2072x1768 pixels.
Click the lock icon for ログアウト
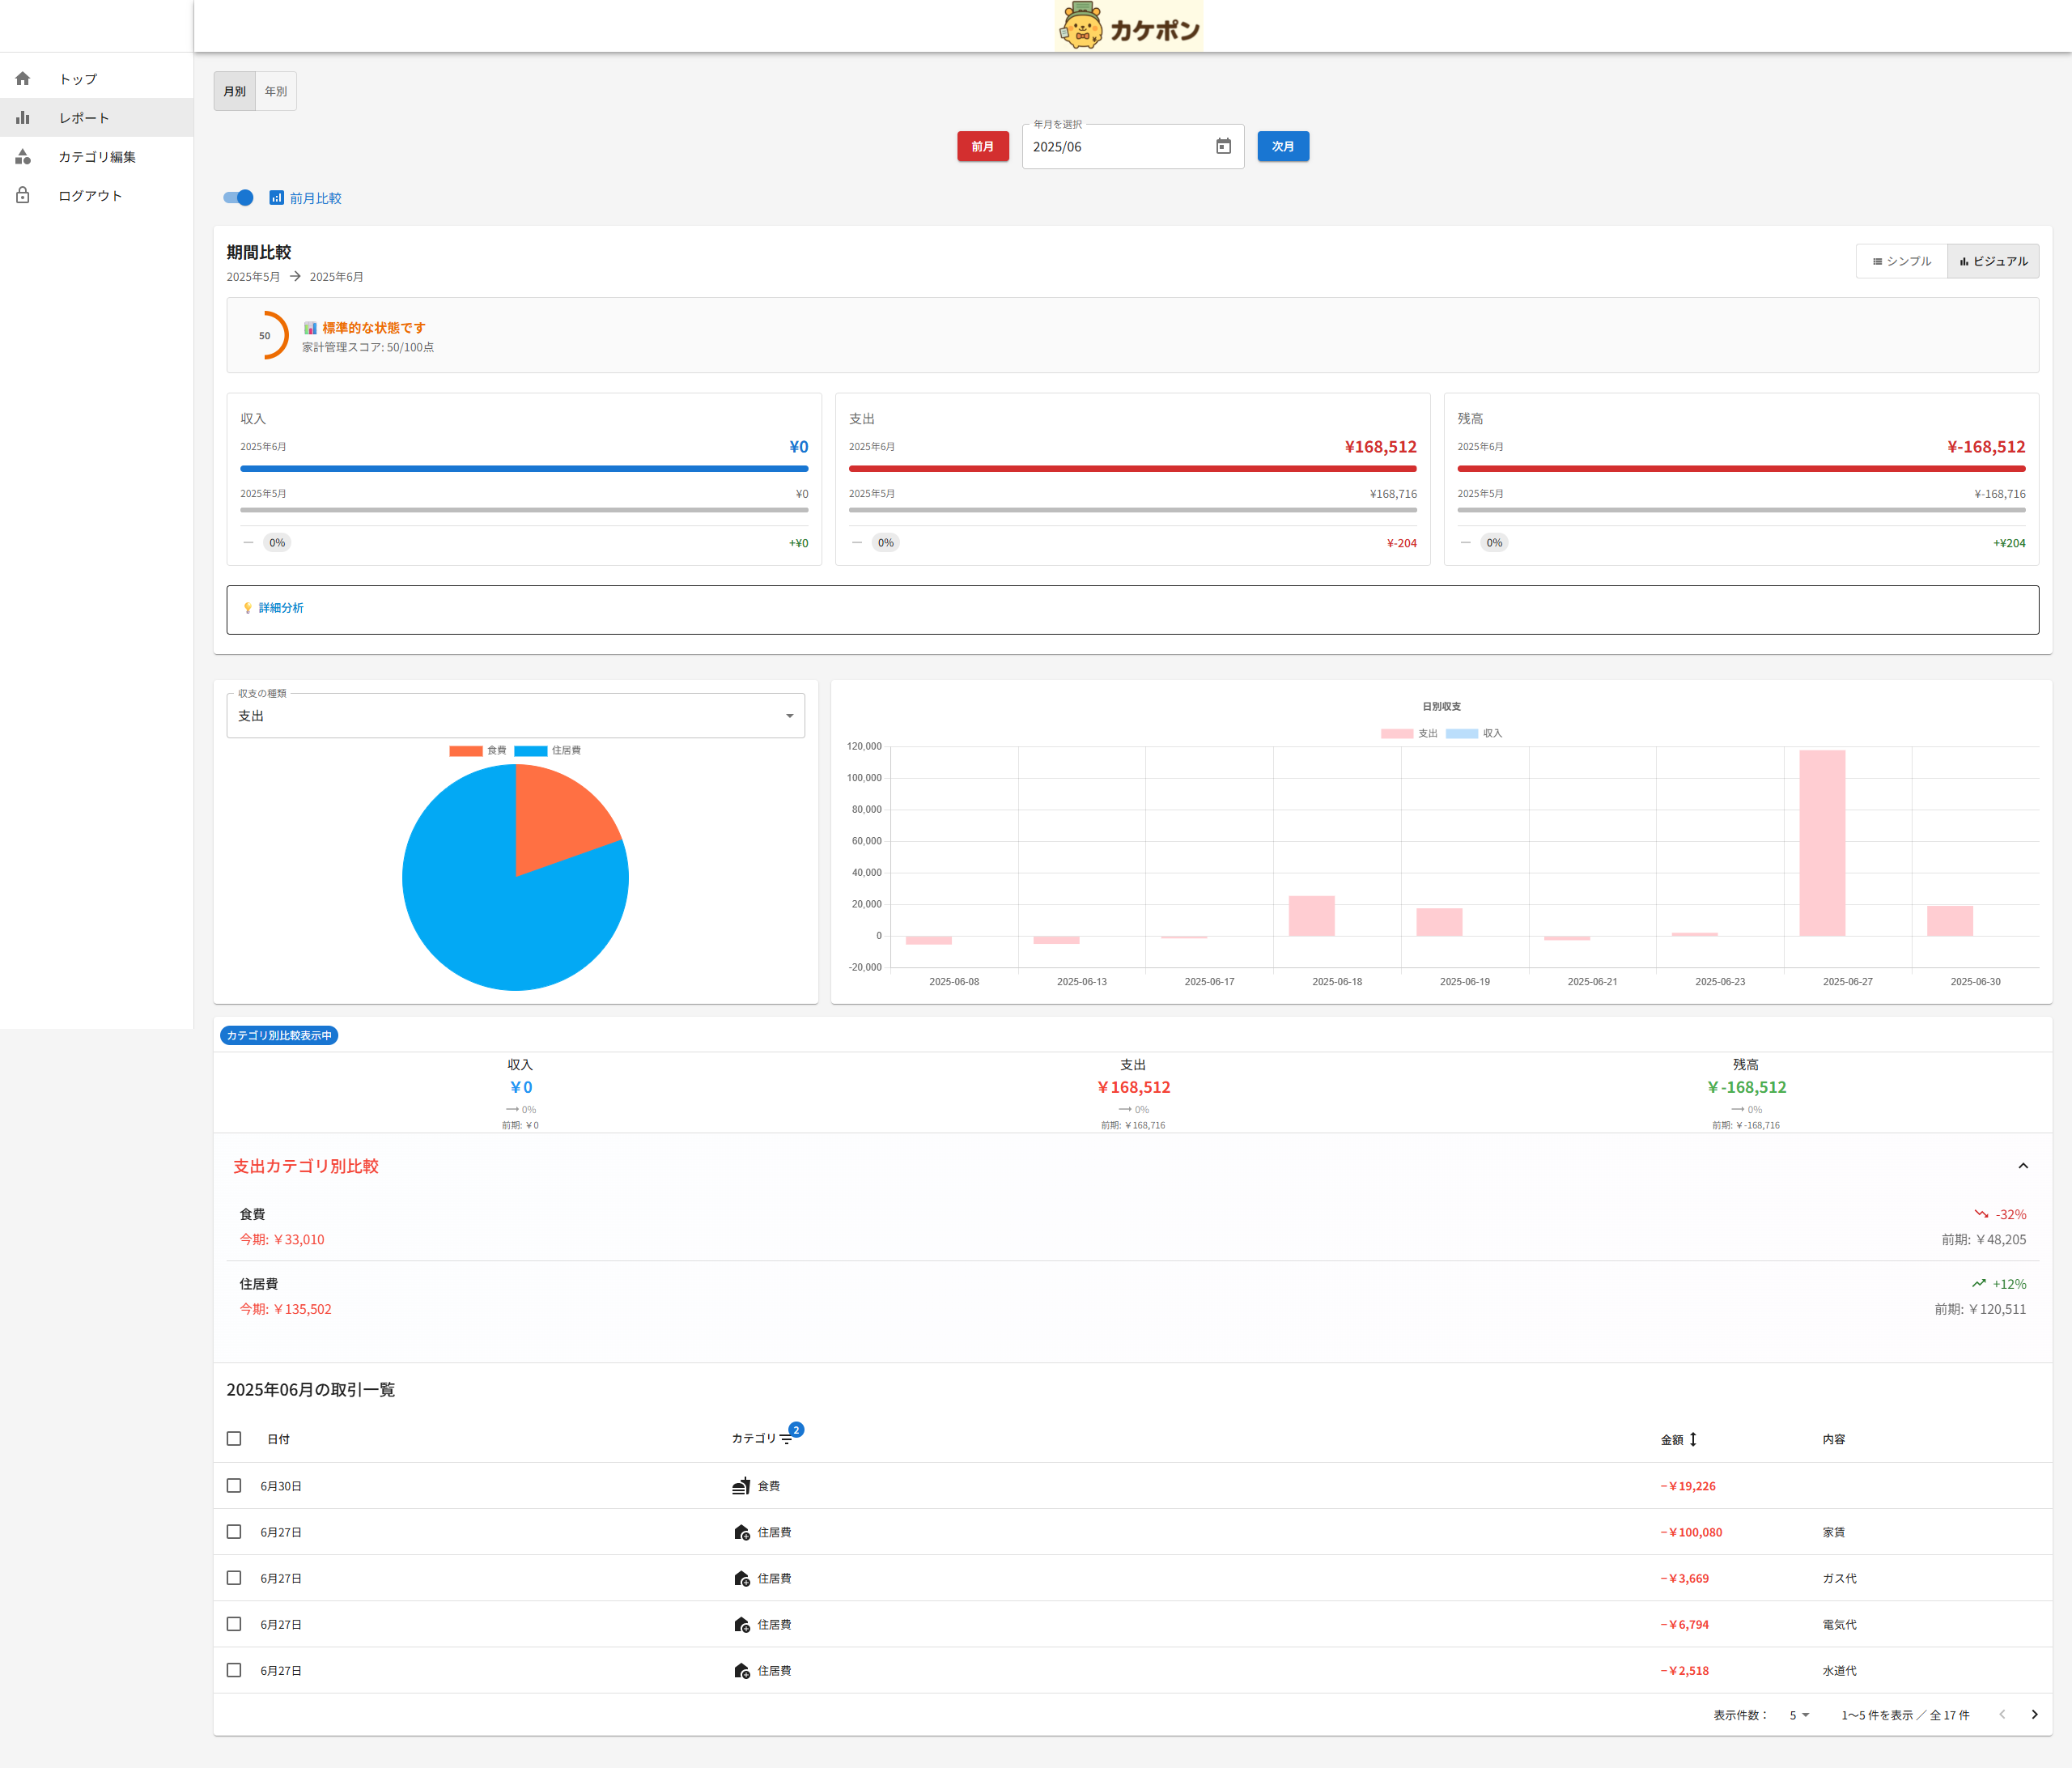coord(23,196)
